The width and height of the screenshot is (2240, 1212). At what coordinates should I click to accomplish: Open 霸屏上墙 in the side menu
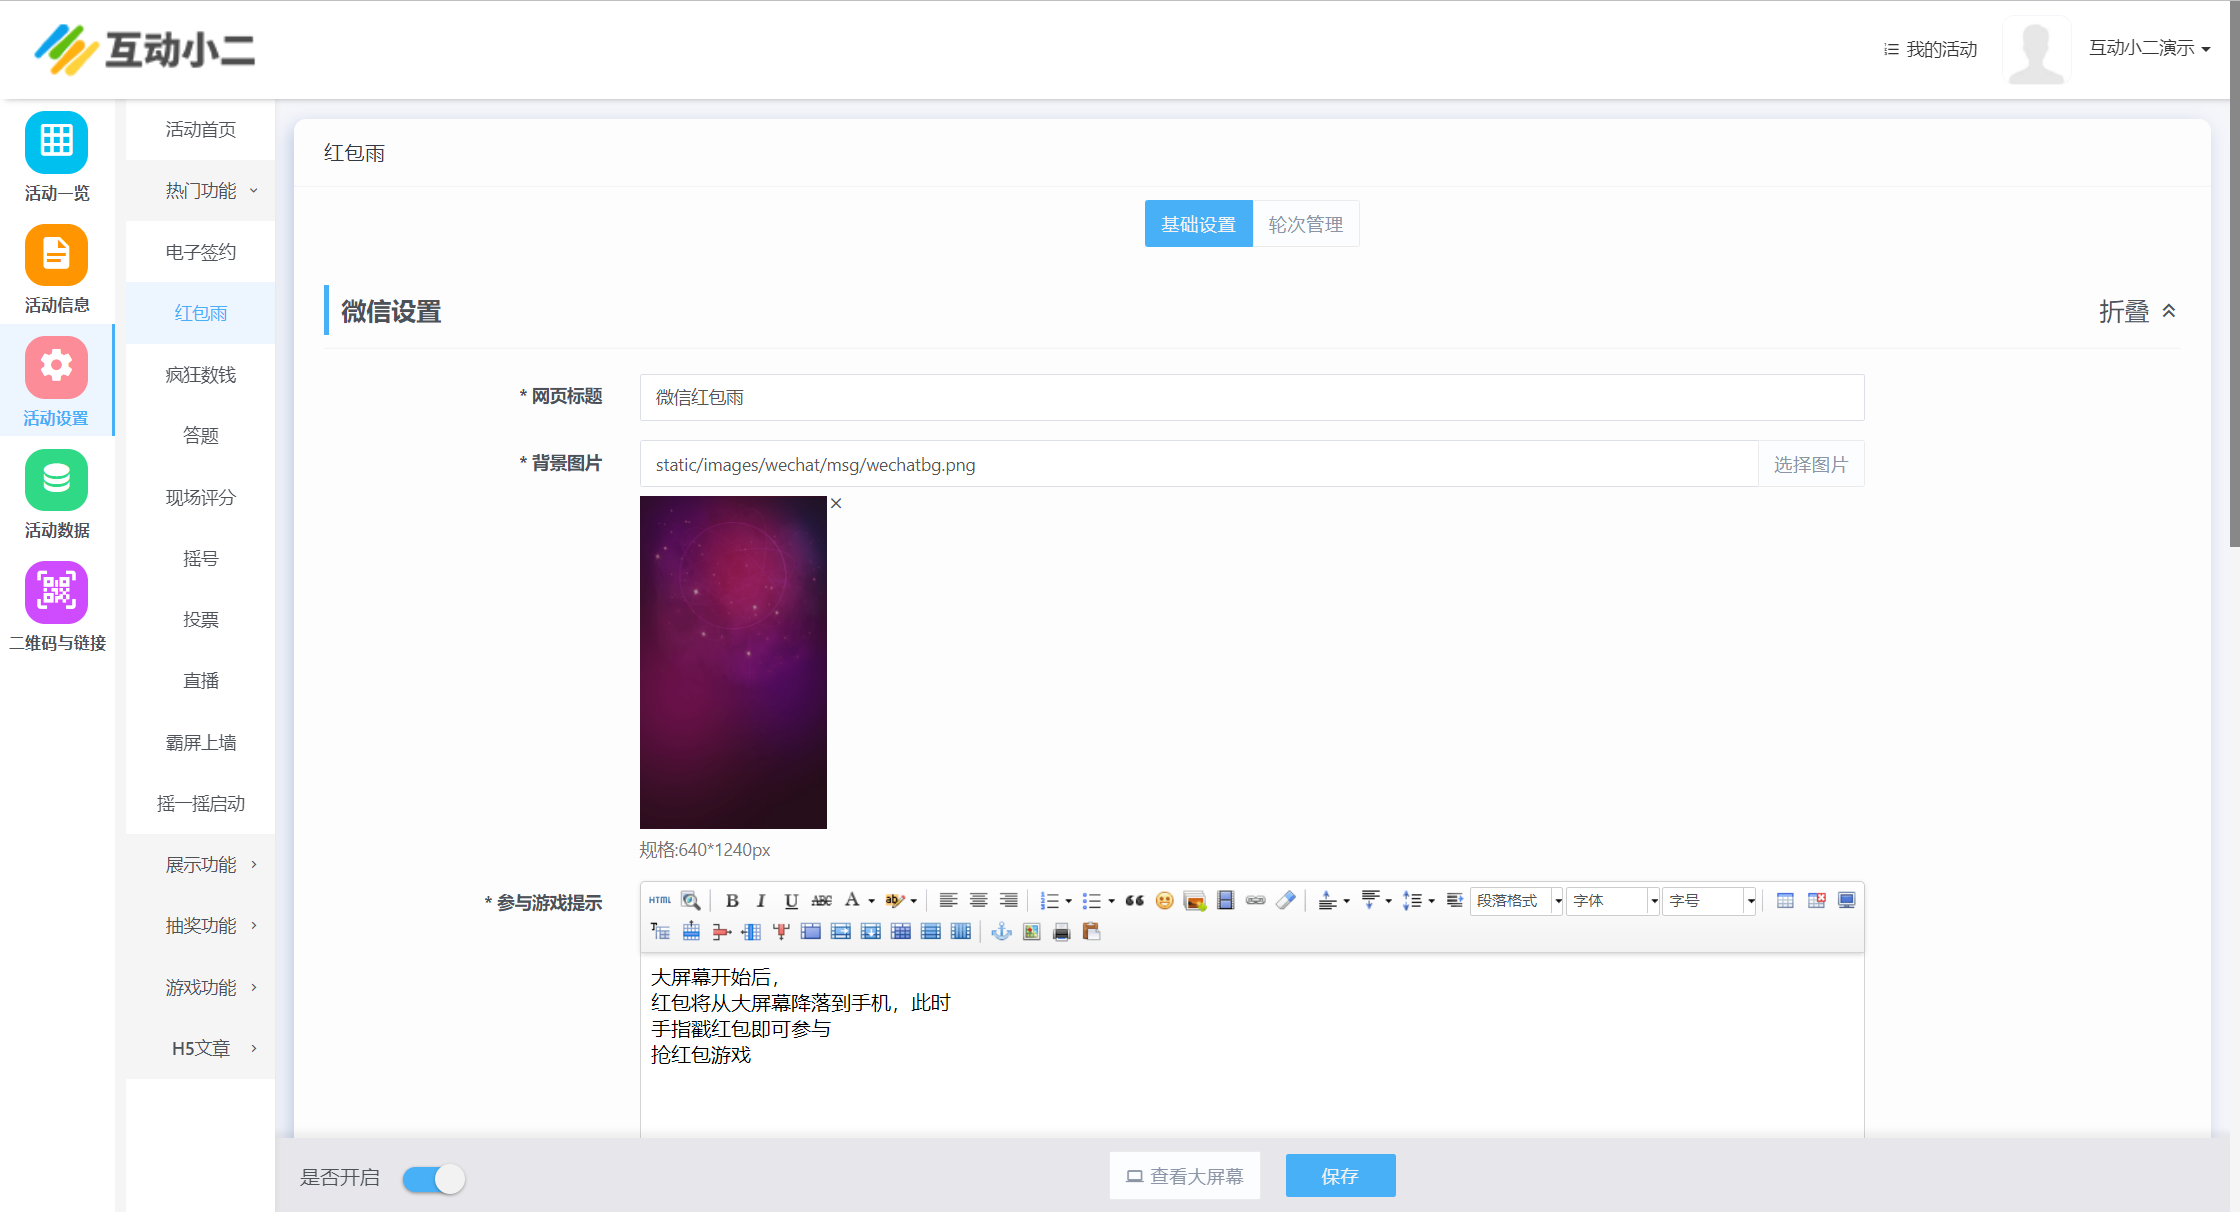[x=201, y=742]
